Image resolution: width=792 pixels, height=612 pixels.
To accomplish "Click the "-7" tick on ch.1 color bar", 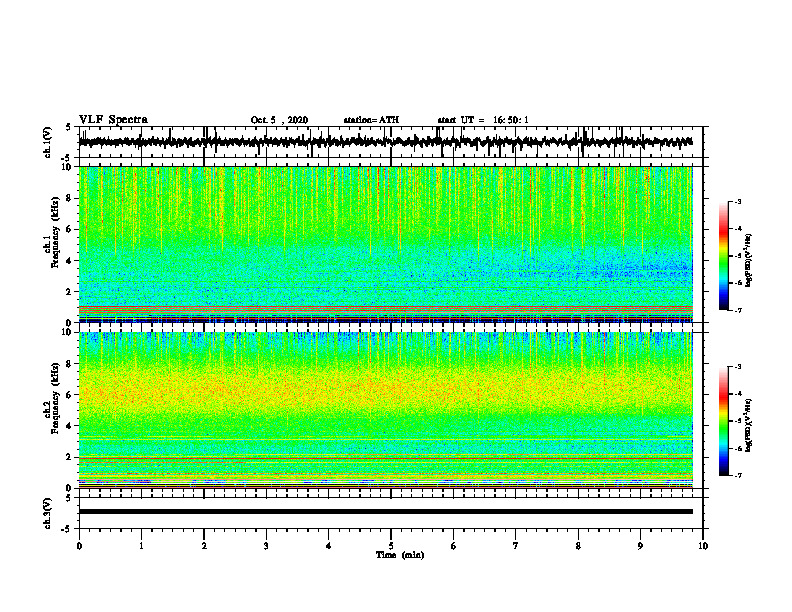I will pos(738,310).
